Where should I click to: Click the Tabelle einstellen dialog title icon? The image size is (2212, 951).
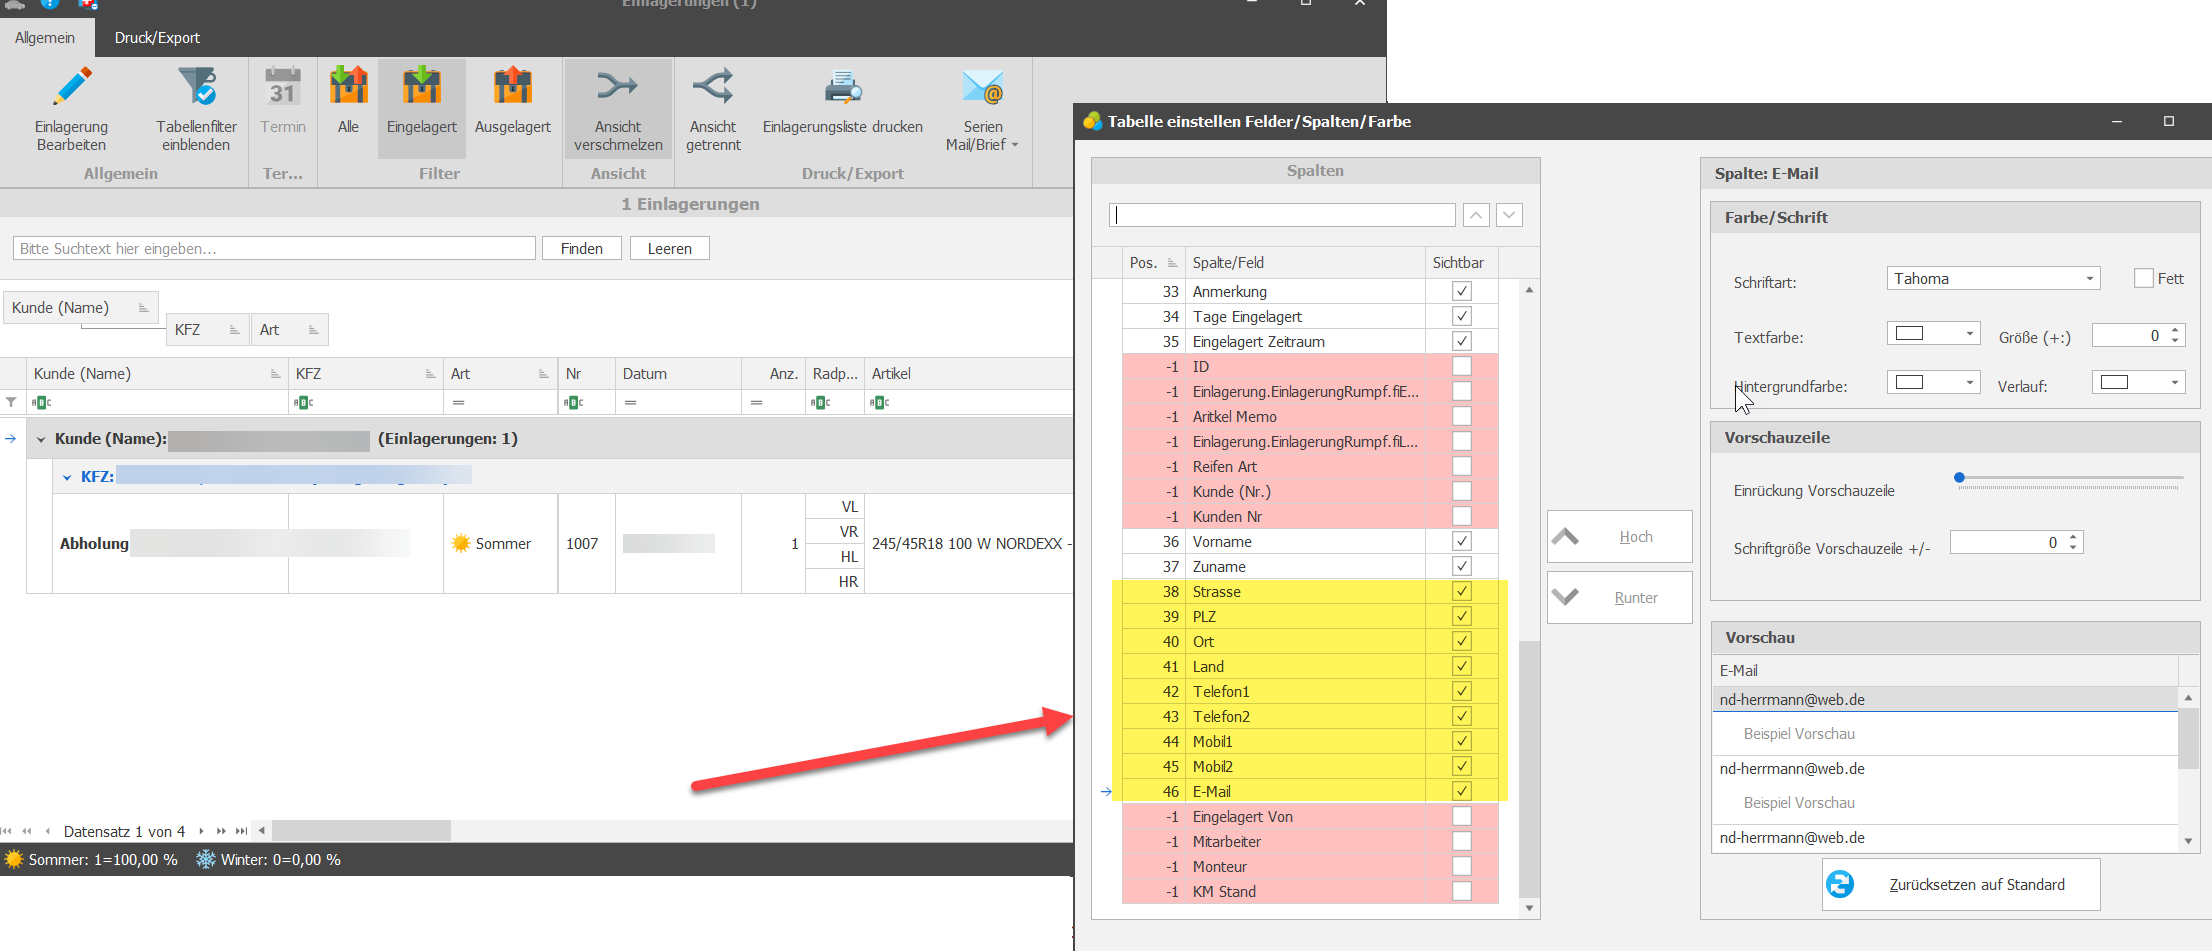[x=1091, y=122]
